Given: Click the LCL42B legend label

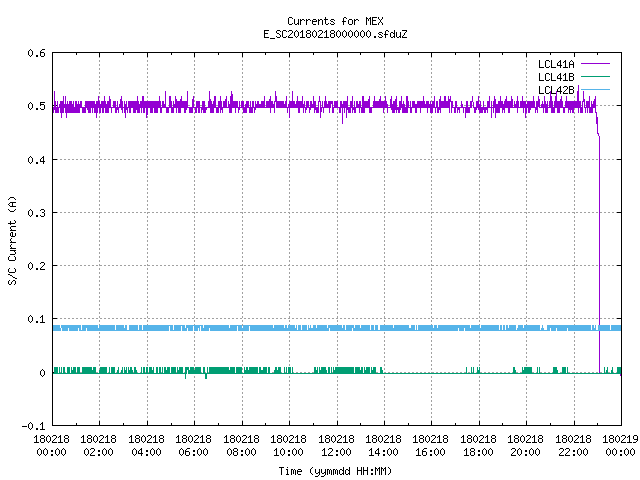Looking at the screenshot, I should coord(556,90).
